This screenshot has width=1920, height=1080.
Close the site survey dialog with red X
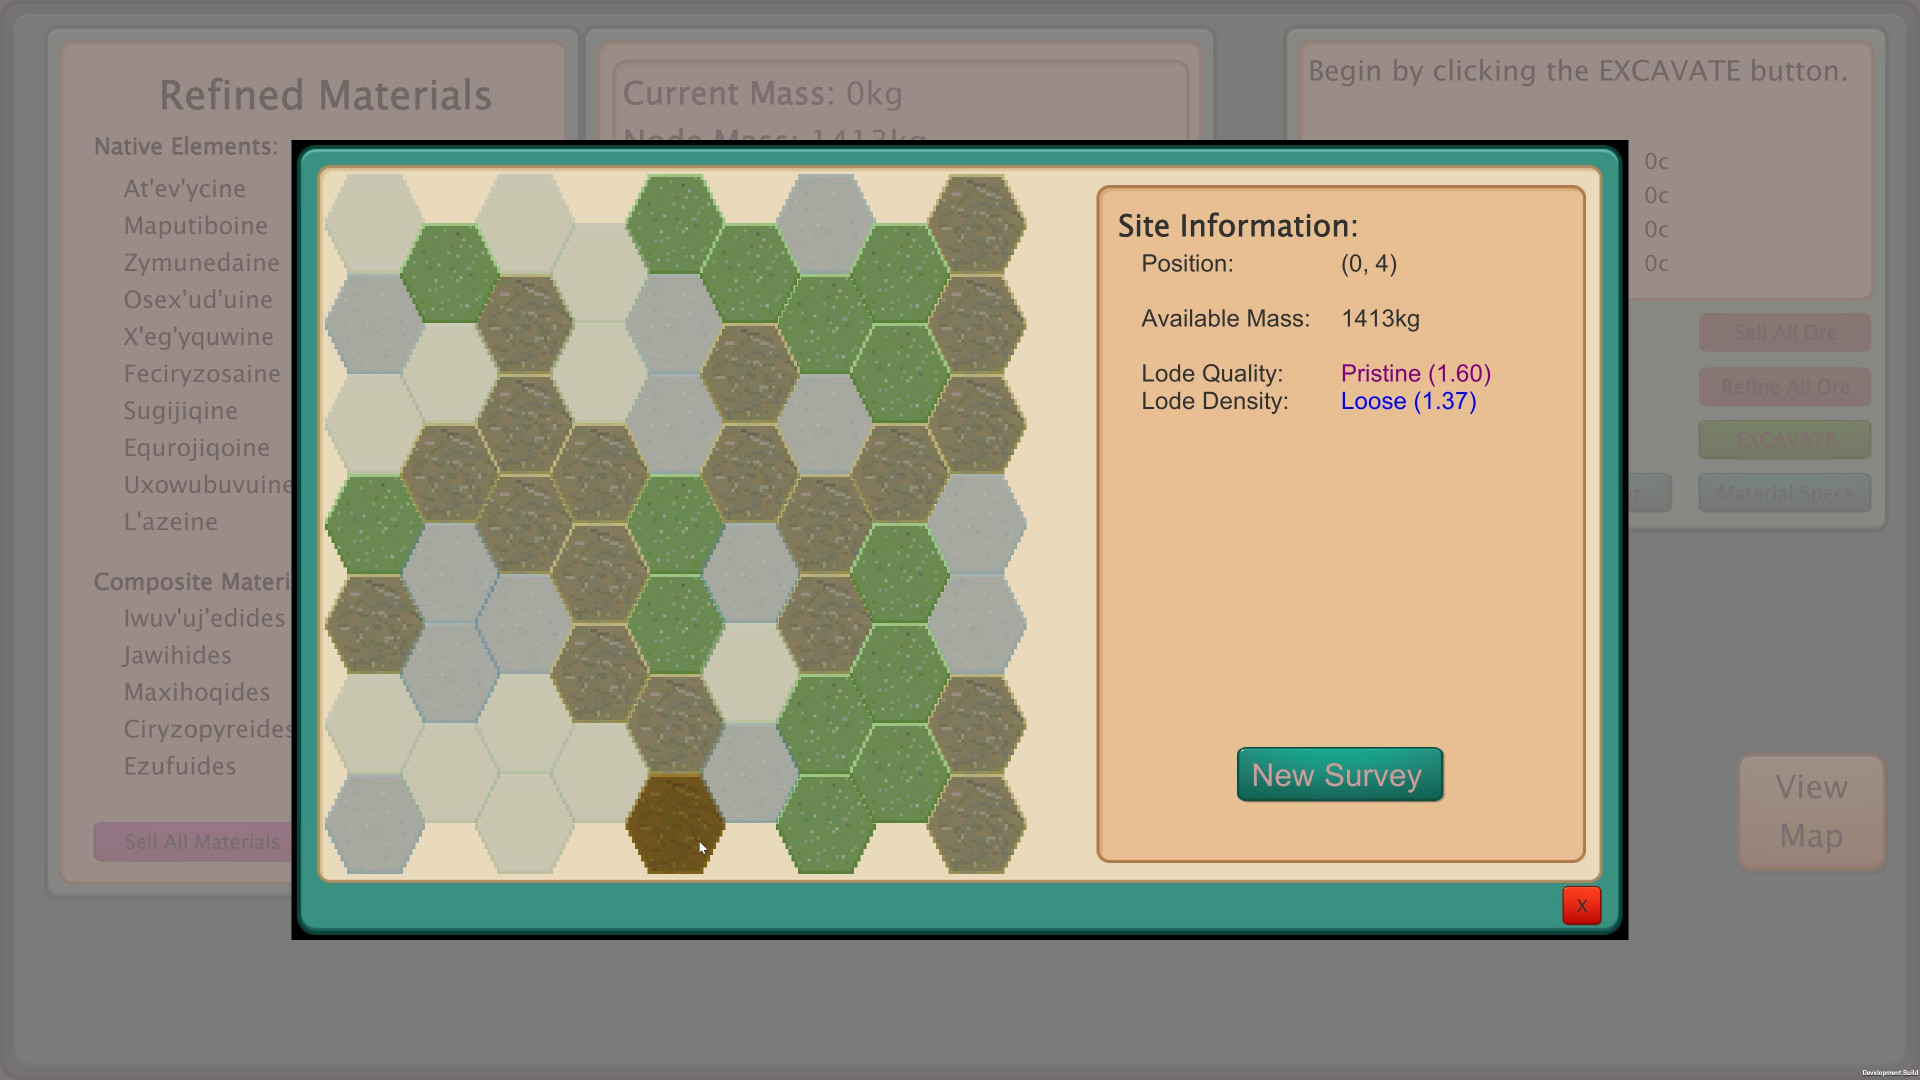(x=1581, y=906)
